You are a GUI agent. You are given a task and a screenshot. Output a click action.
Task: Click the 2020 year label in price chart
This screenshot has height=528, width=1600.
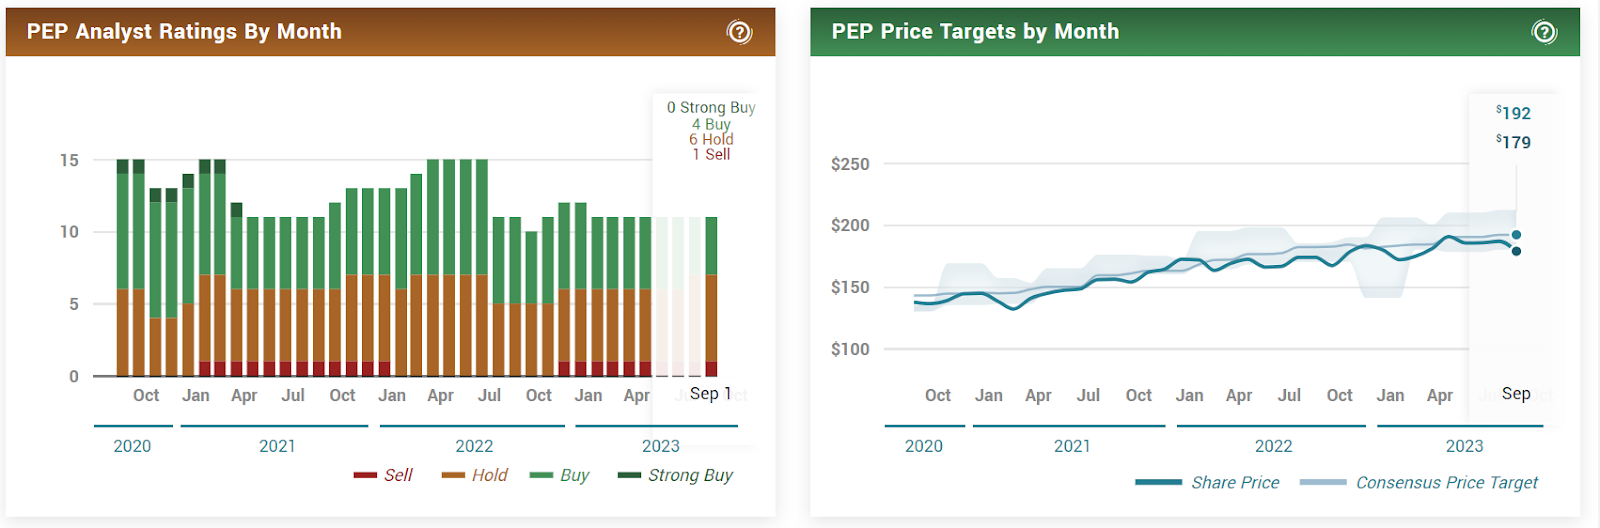924,446
